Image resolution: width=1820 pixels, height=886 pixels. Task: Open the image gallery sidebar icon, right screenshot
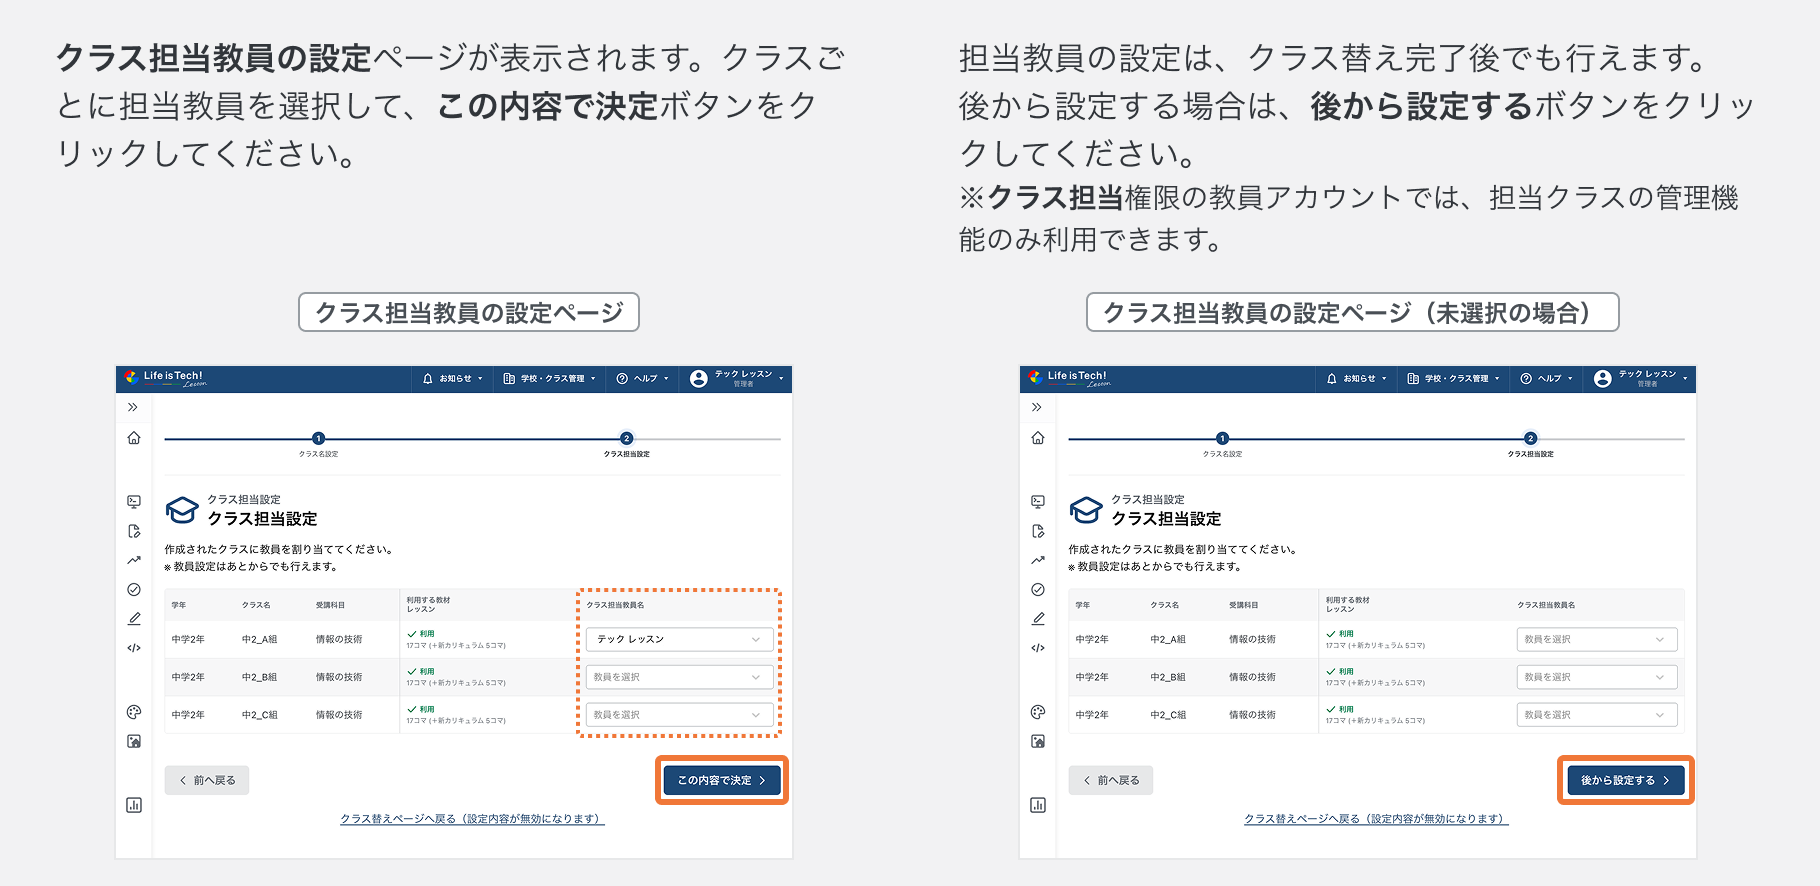(x=1038, y=741)
